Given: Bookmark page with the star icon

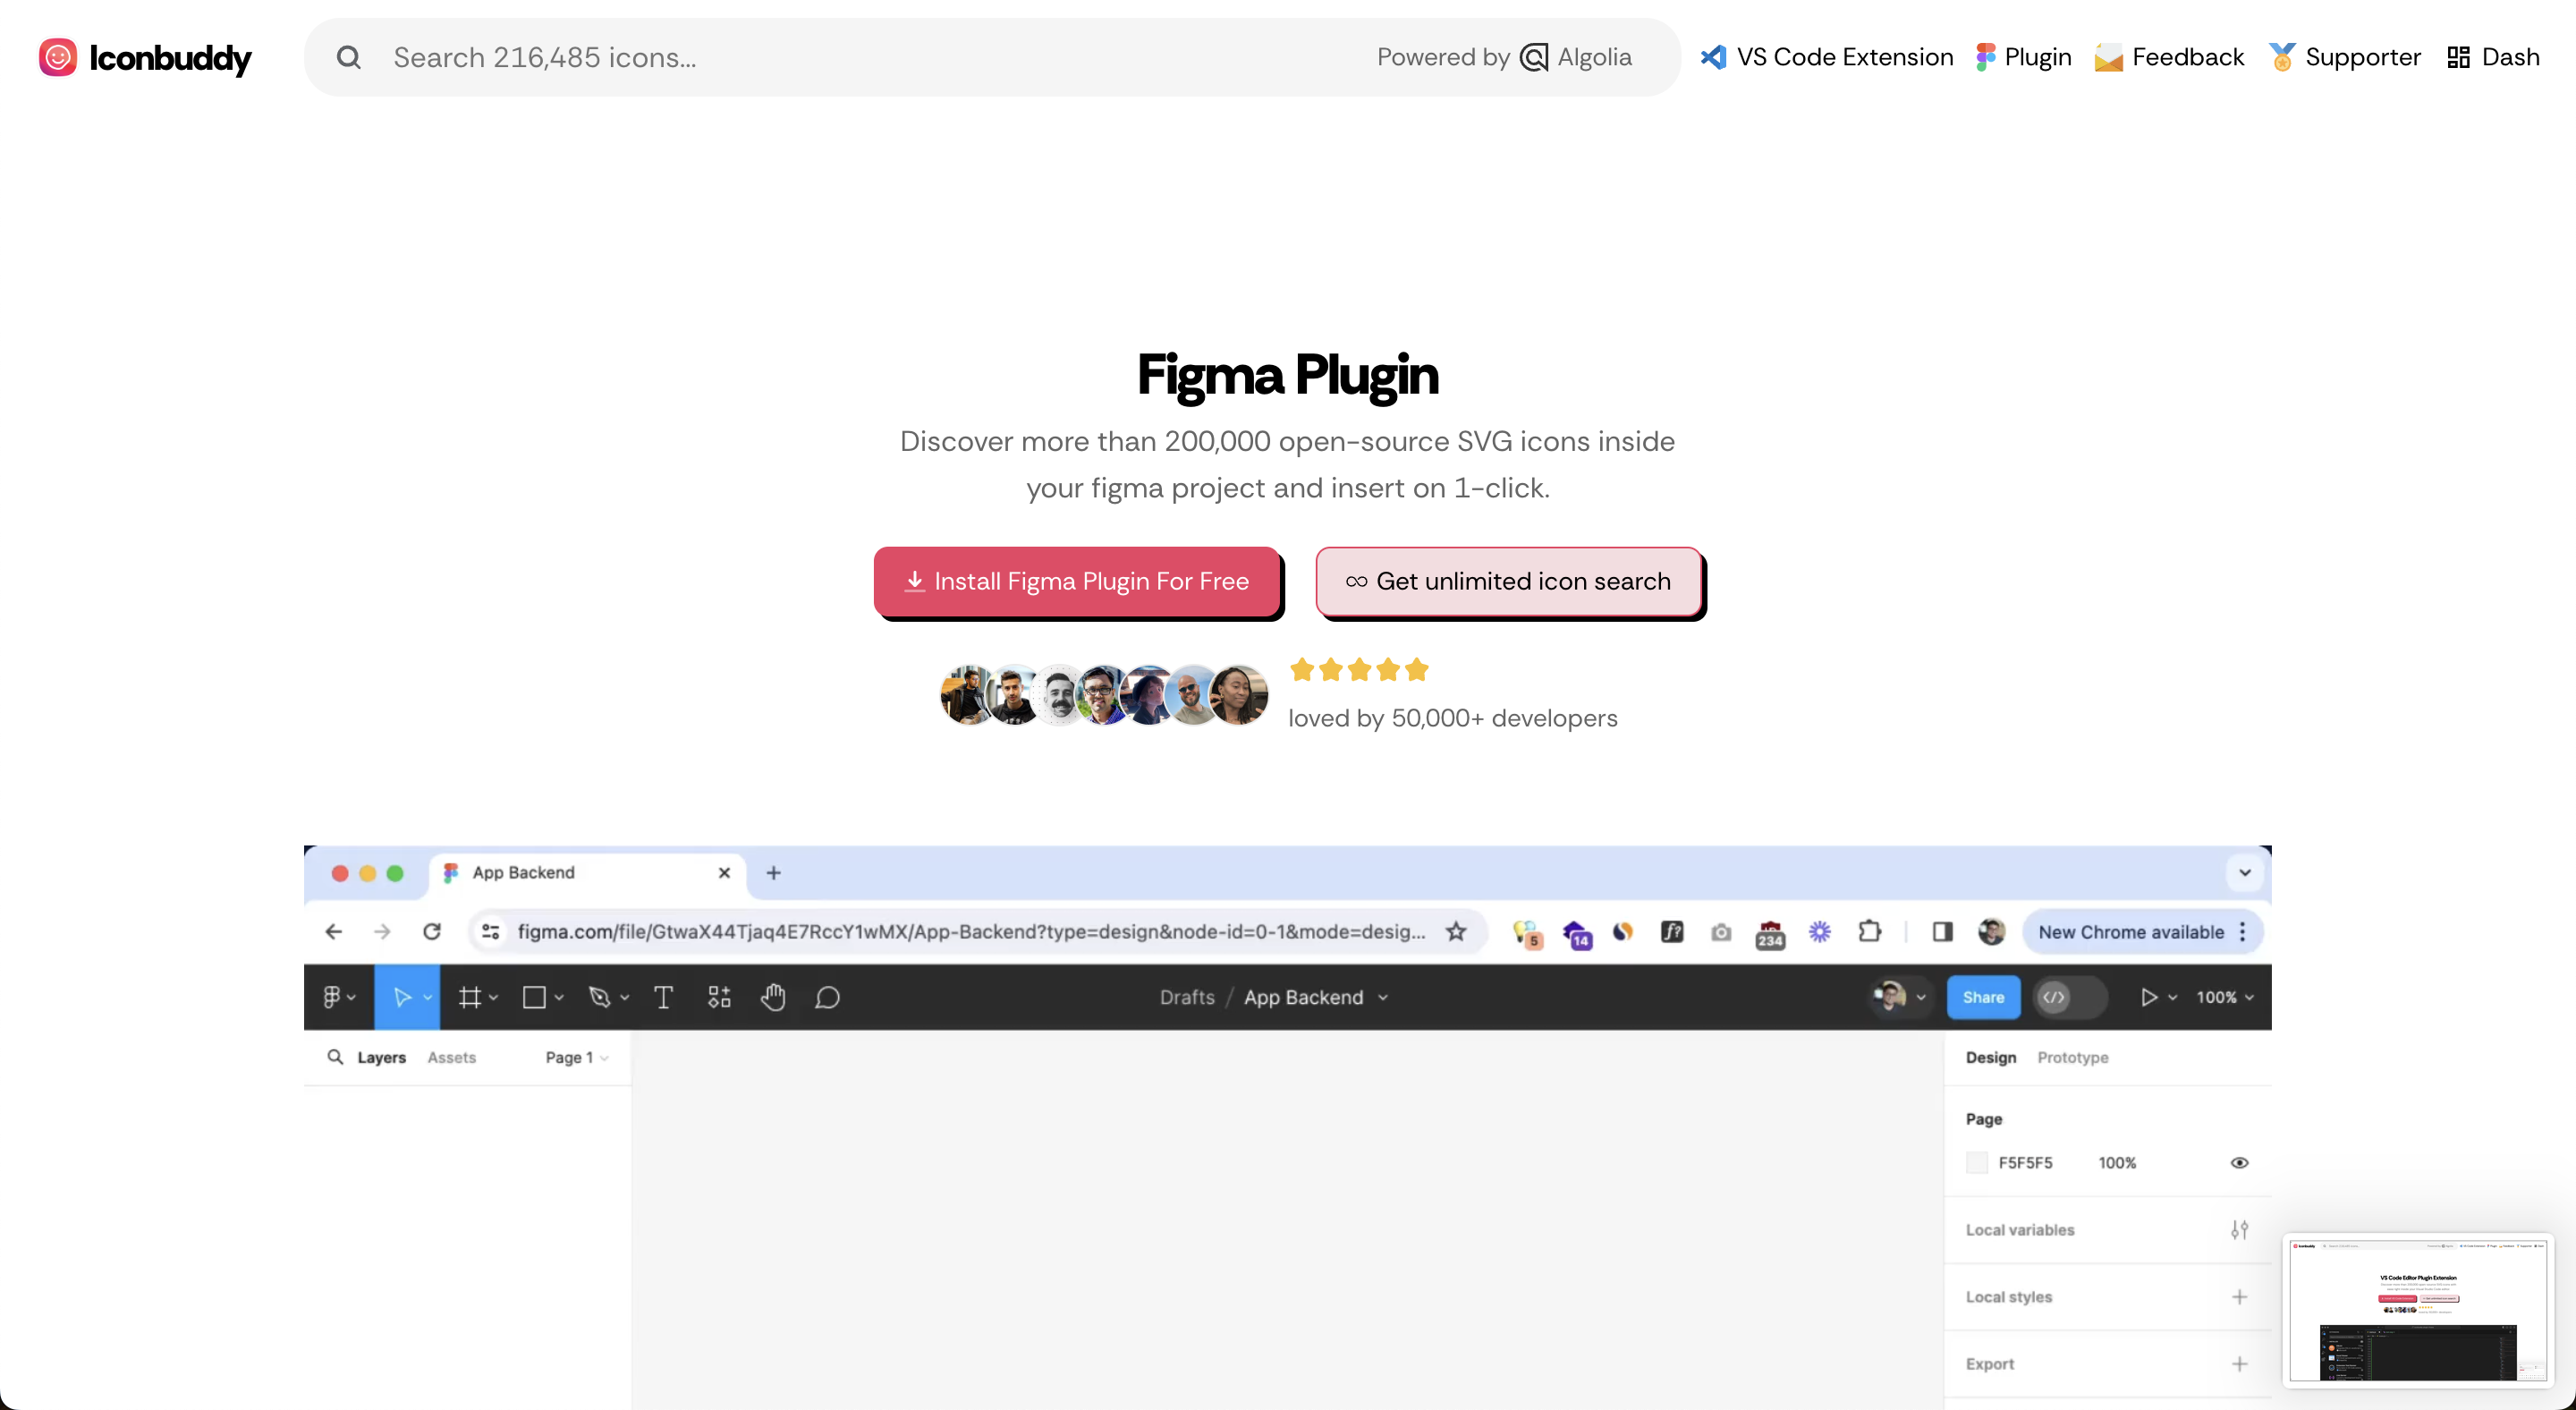Looking at the screenshot, I should [x=1456, y=931].
